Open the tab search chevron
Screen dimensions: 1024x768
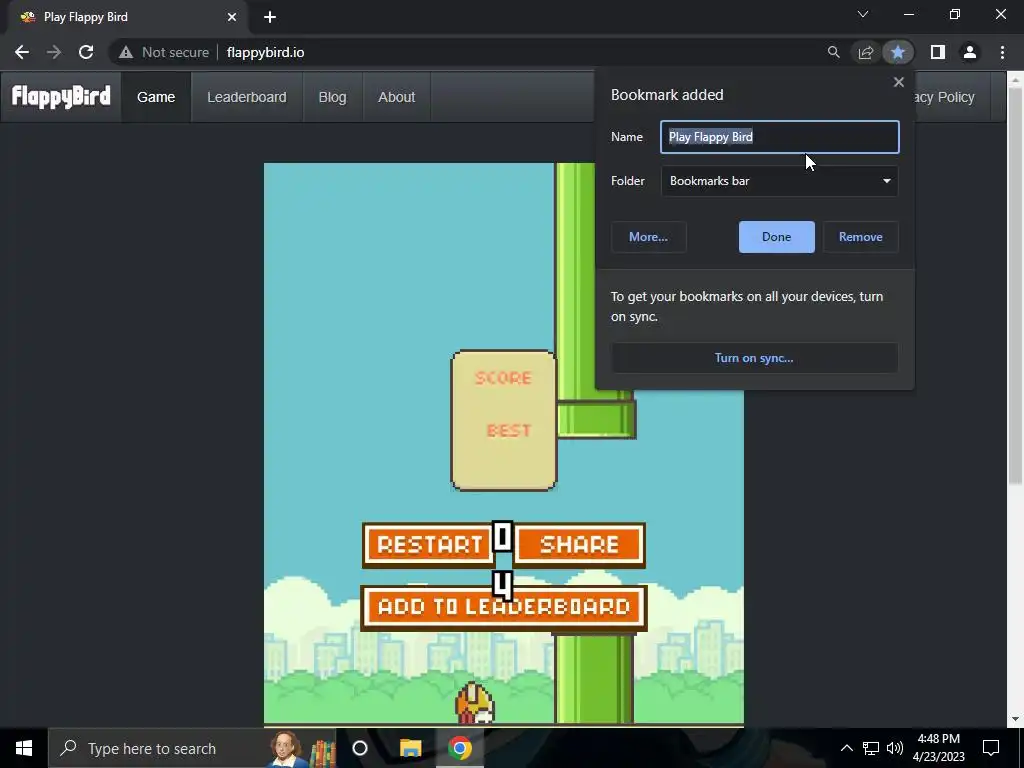pyautogui.click(x=863, y=14)
